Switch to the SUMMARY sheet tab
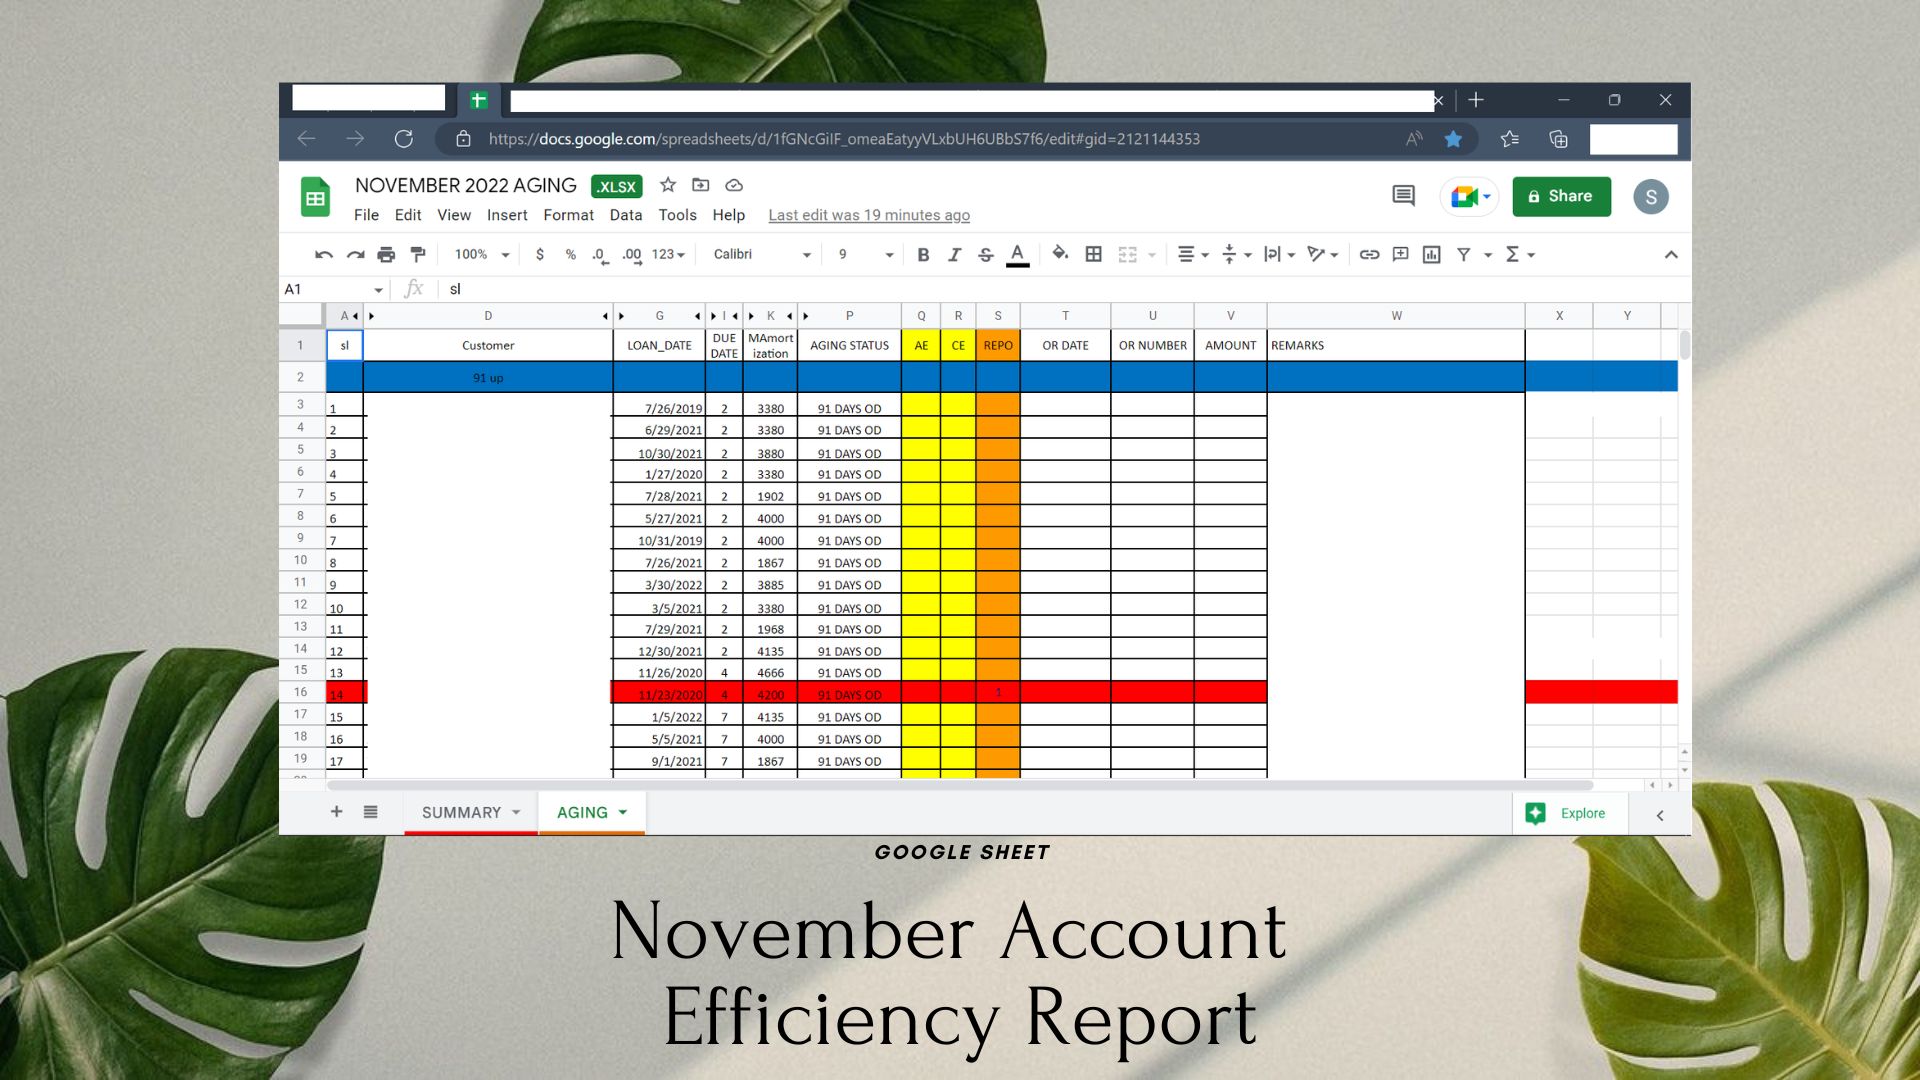Image resolution: width=1920 pixels, height=1080 pixels. pos(461,812)
